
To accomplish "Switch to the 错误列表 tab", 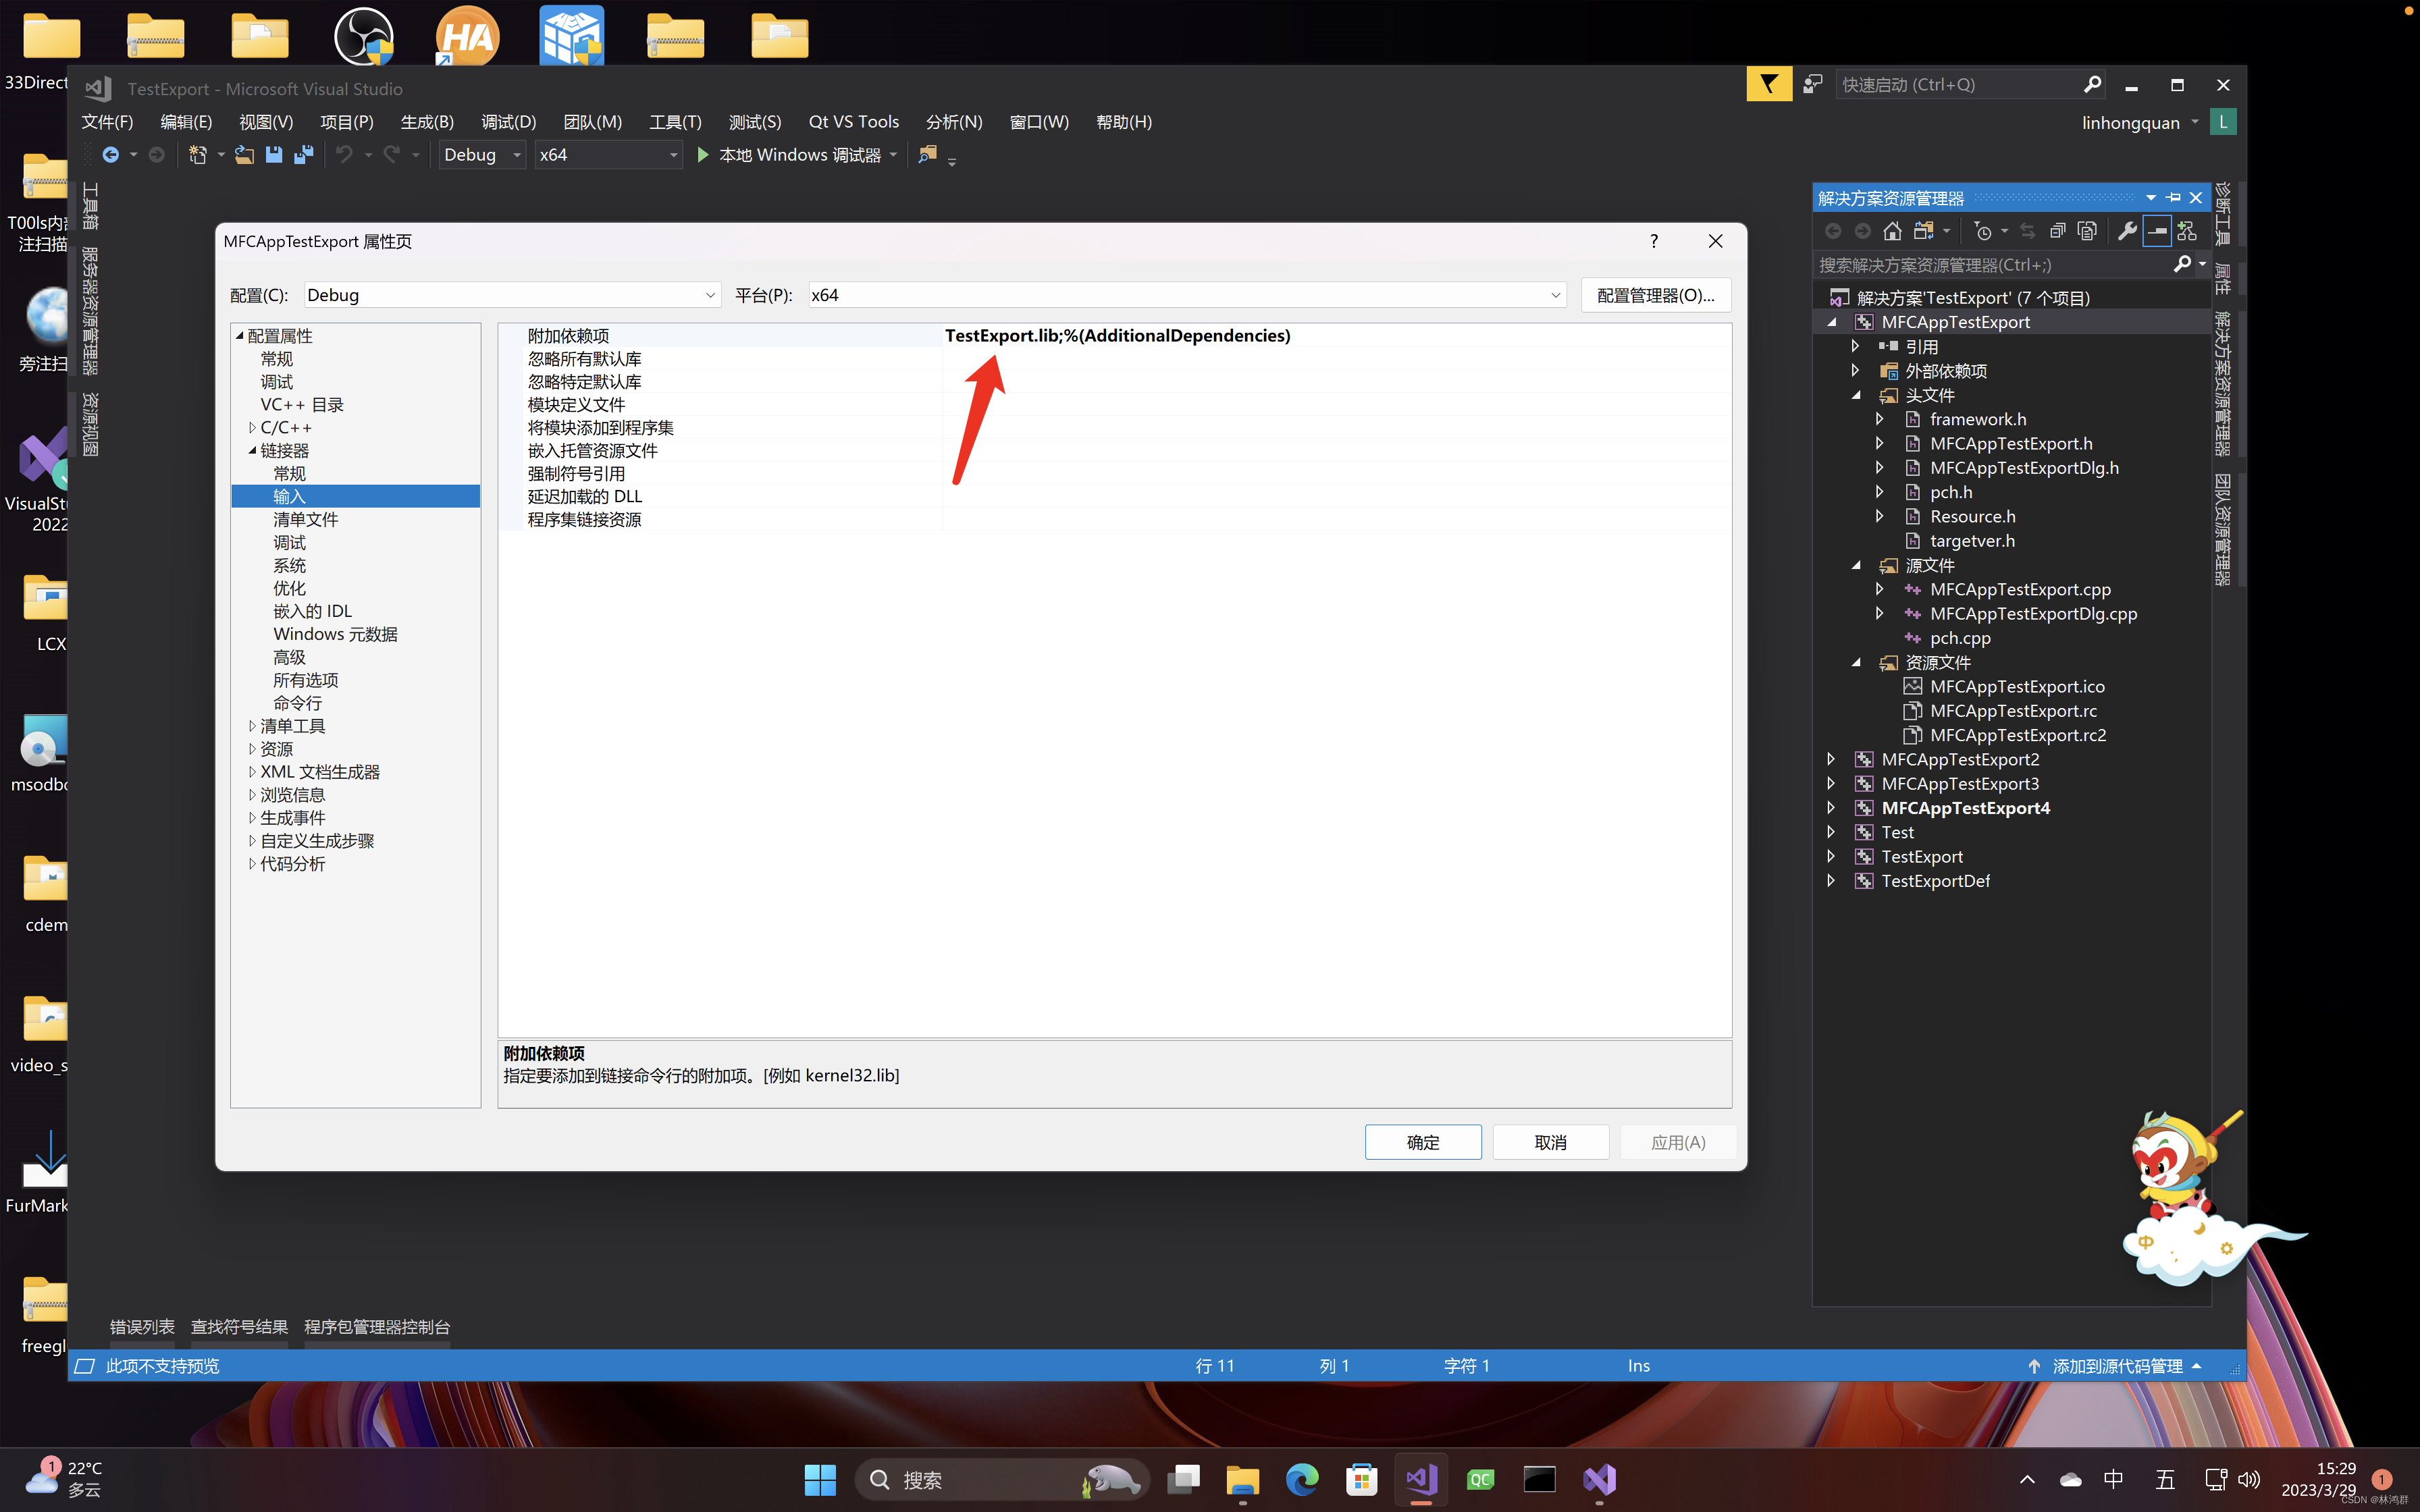I will coord(142,1327).
